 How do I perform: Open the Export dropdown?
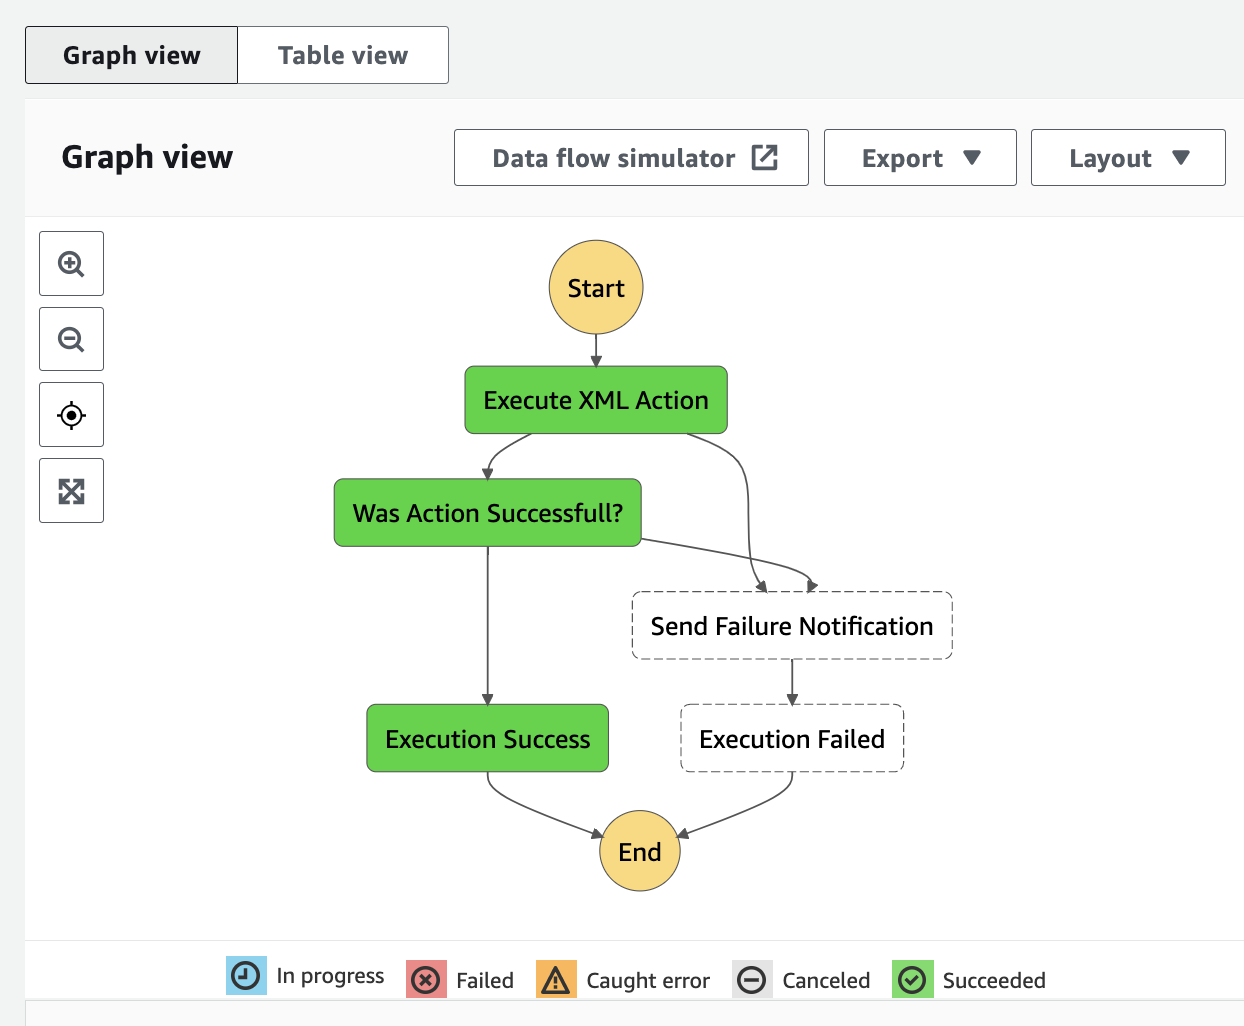(x=920, y=158)
